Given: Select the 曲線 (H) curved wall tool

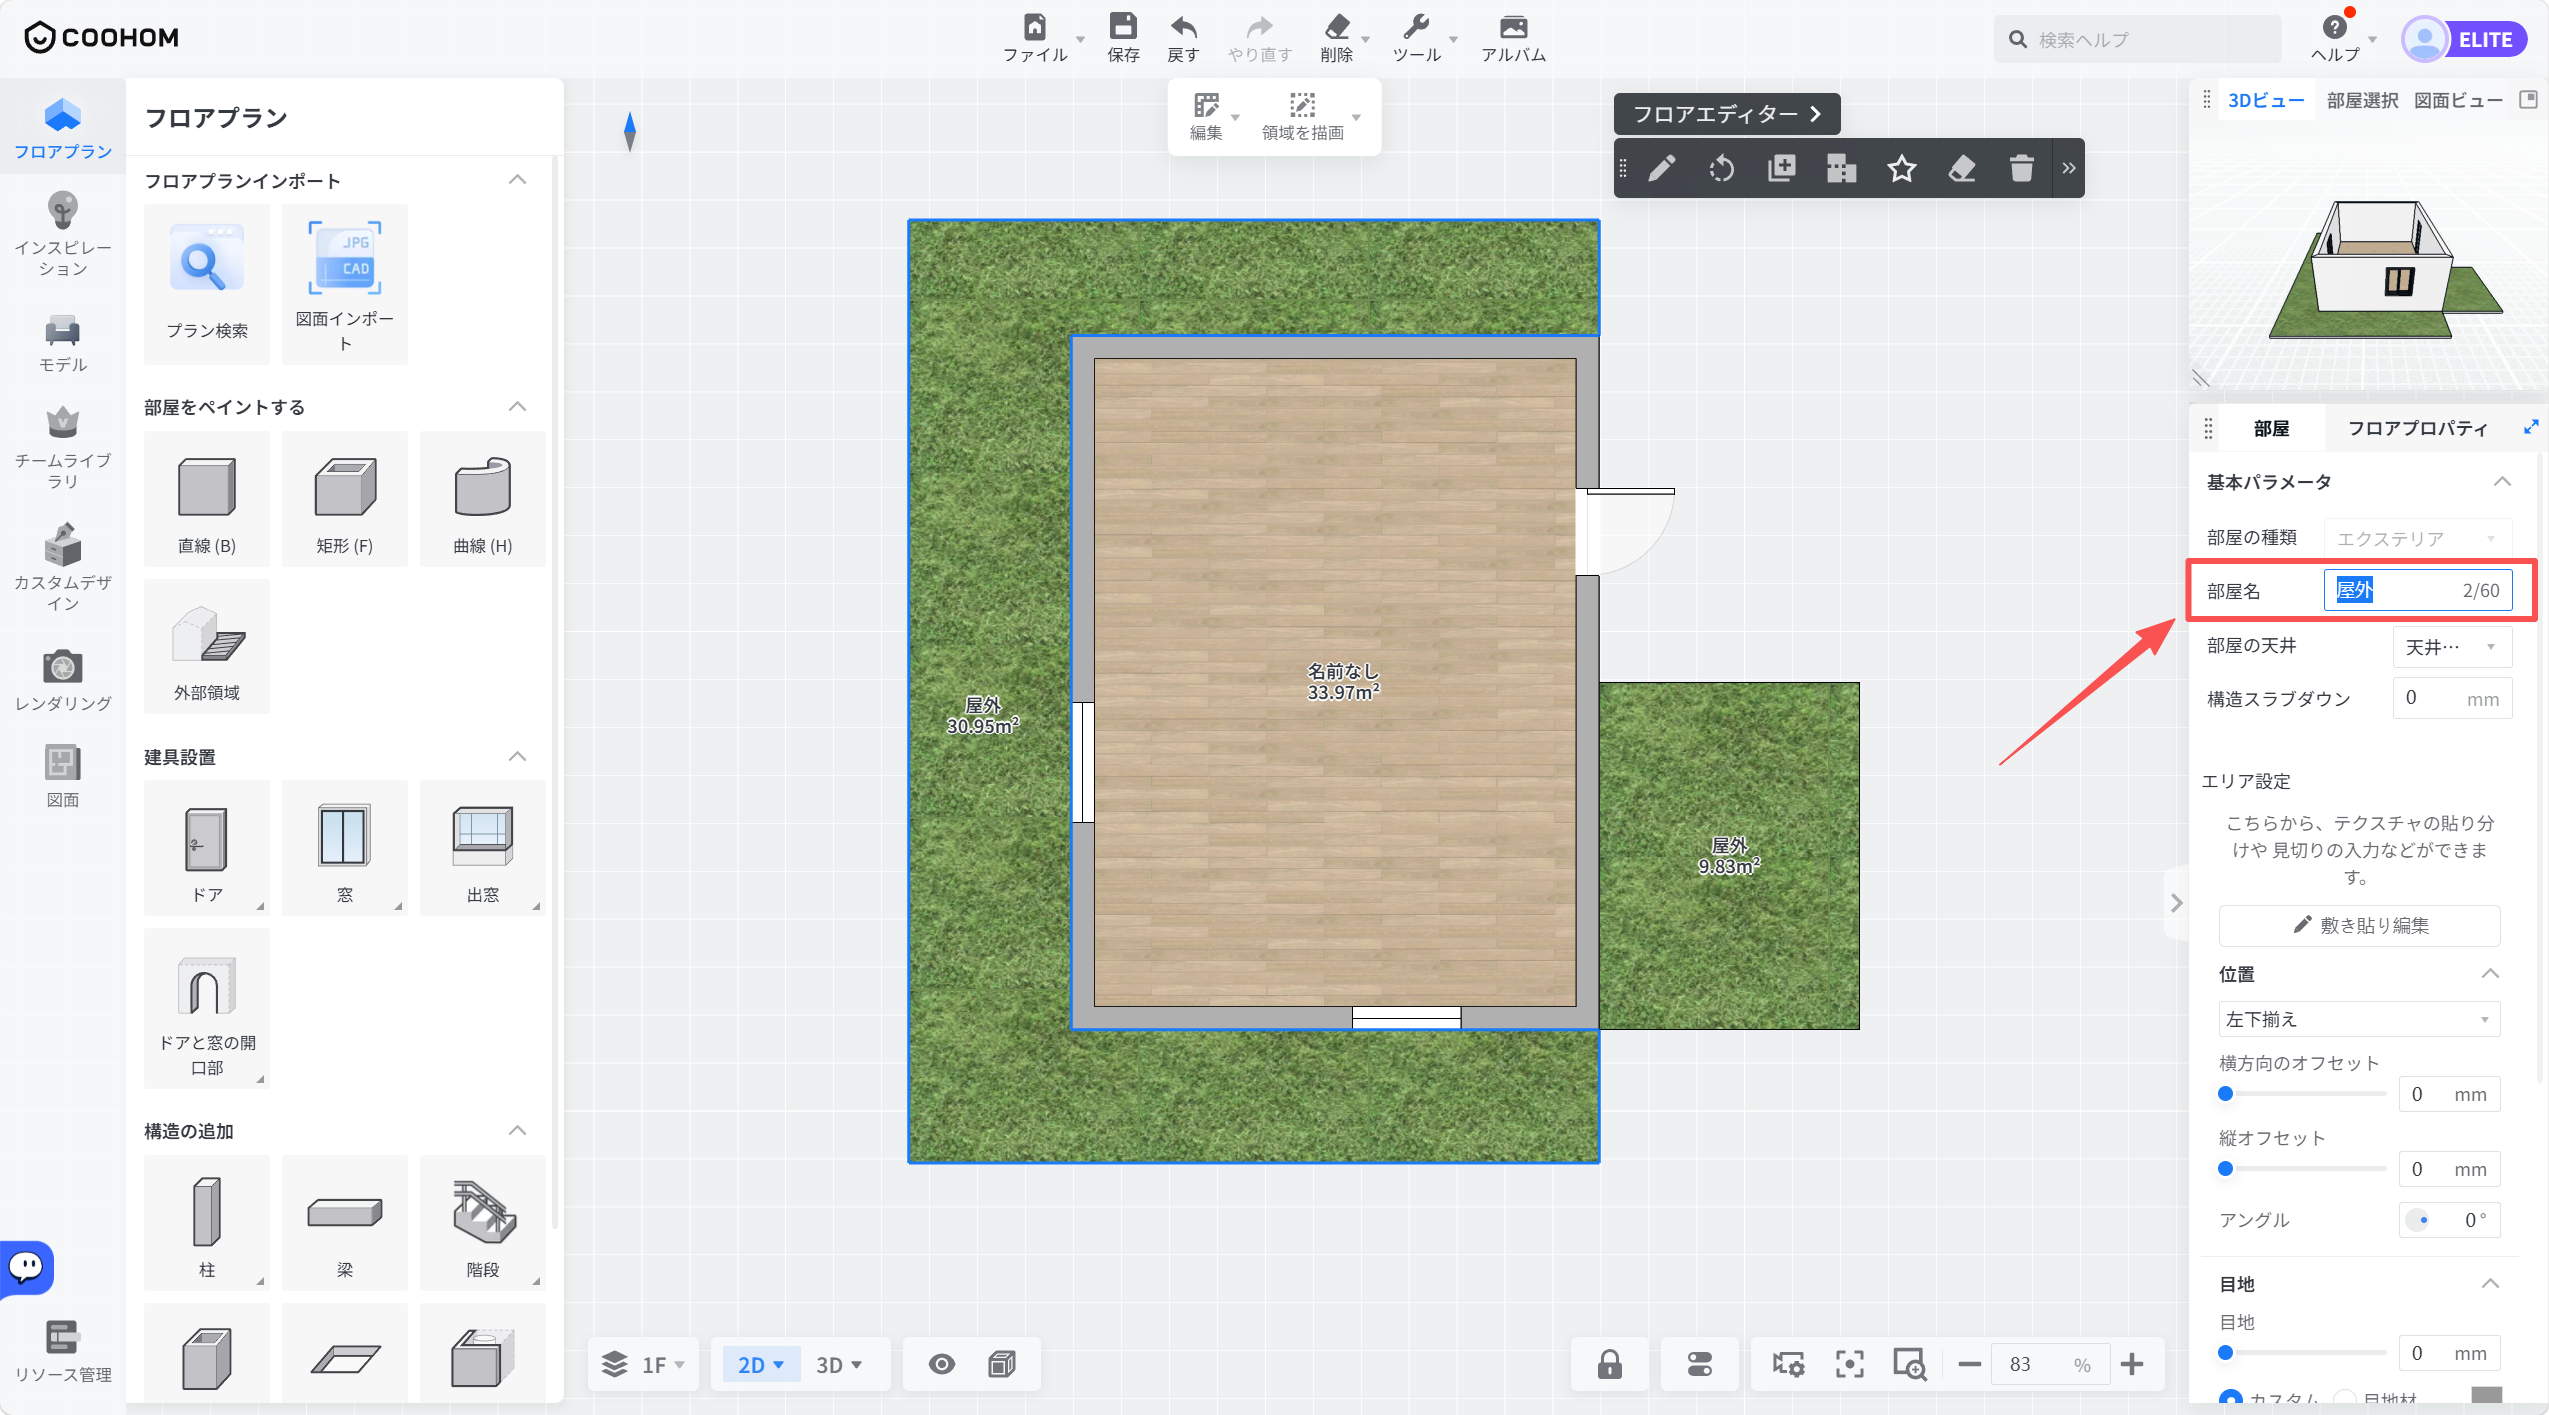Looking at the screenshot, I should (483, 499).
